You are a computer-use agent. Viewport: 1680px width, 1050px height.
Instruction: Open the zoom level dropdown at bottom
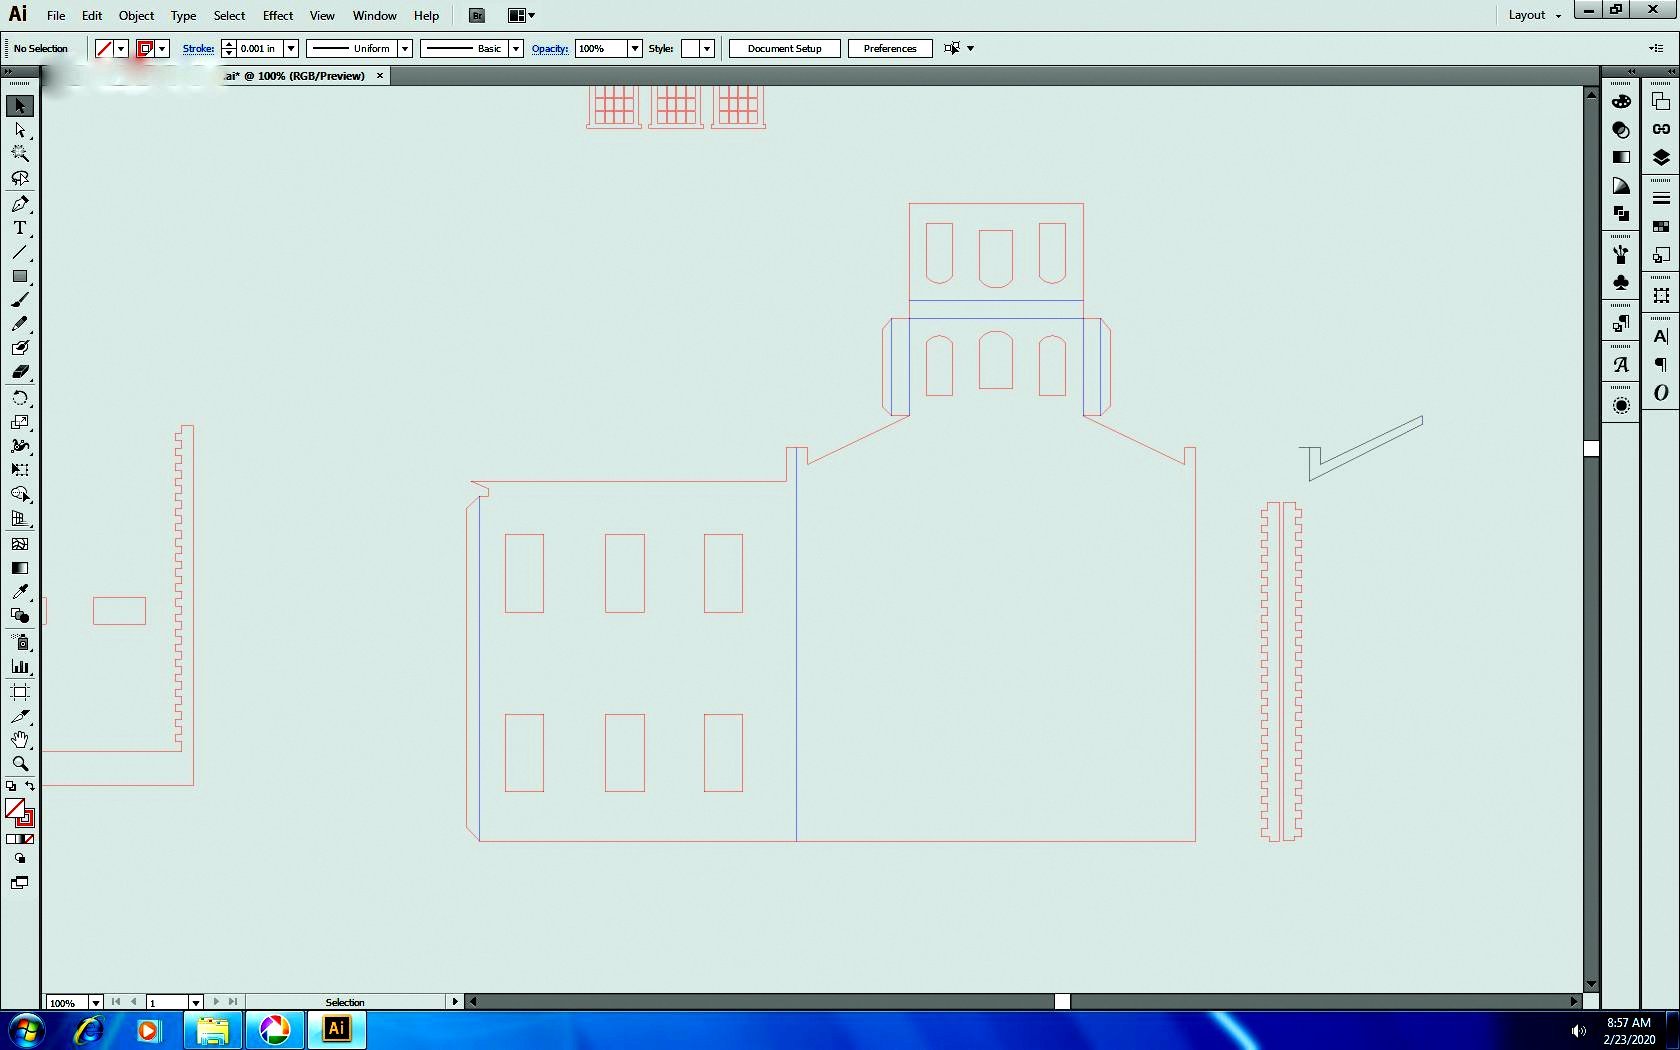(x=96, y=1002)
